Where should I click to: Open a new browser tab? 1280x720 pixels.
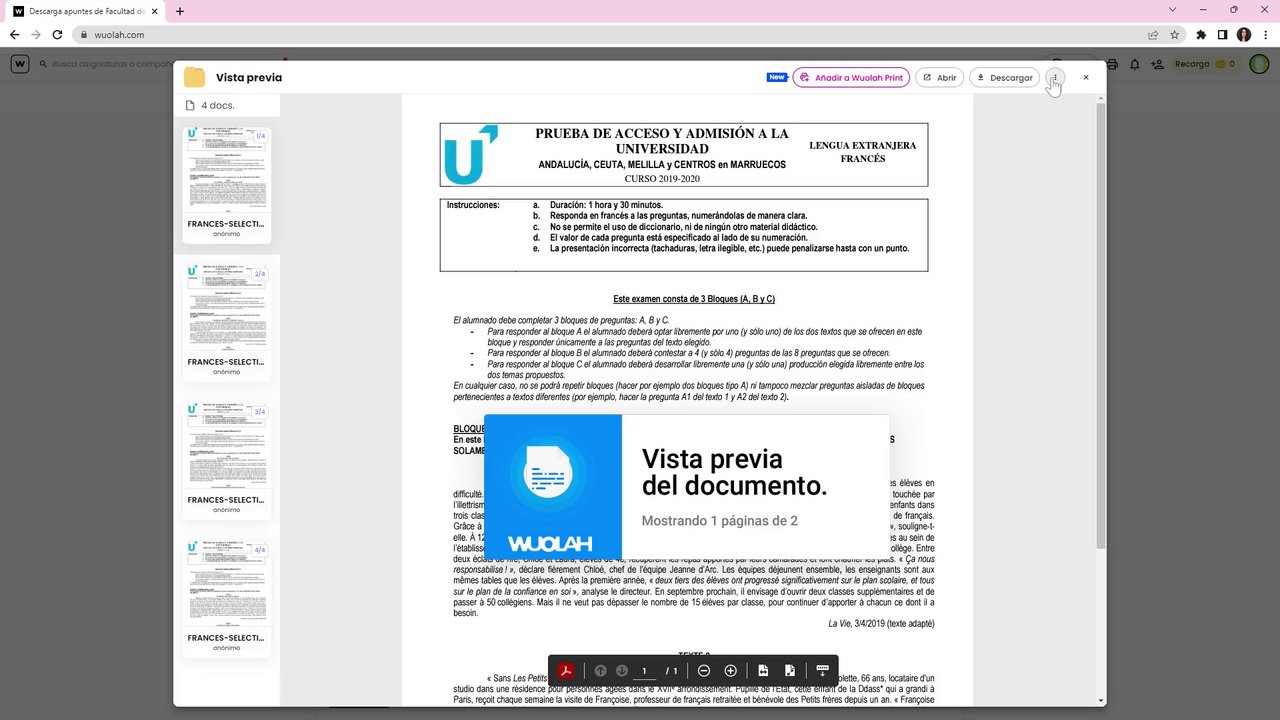coord(180,11)
